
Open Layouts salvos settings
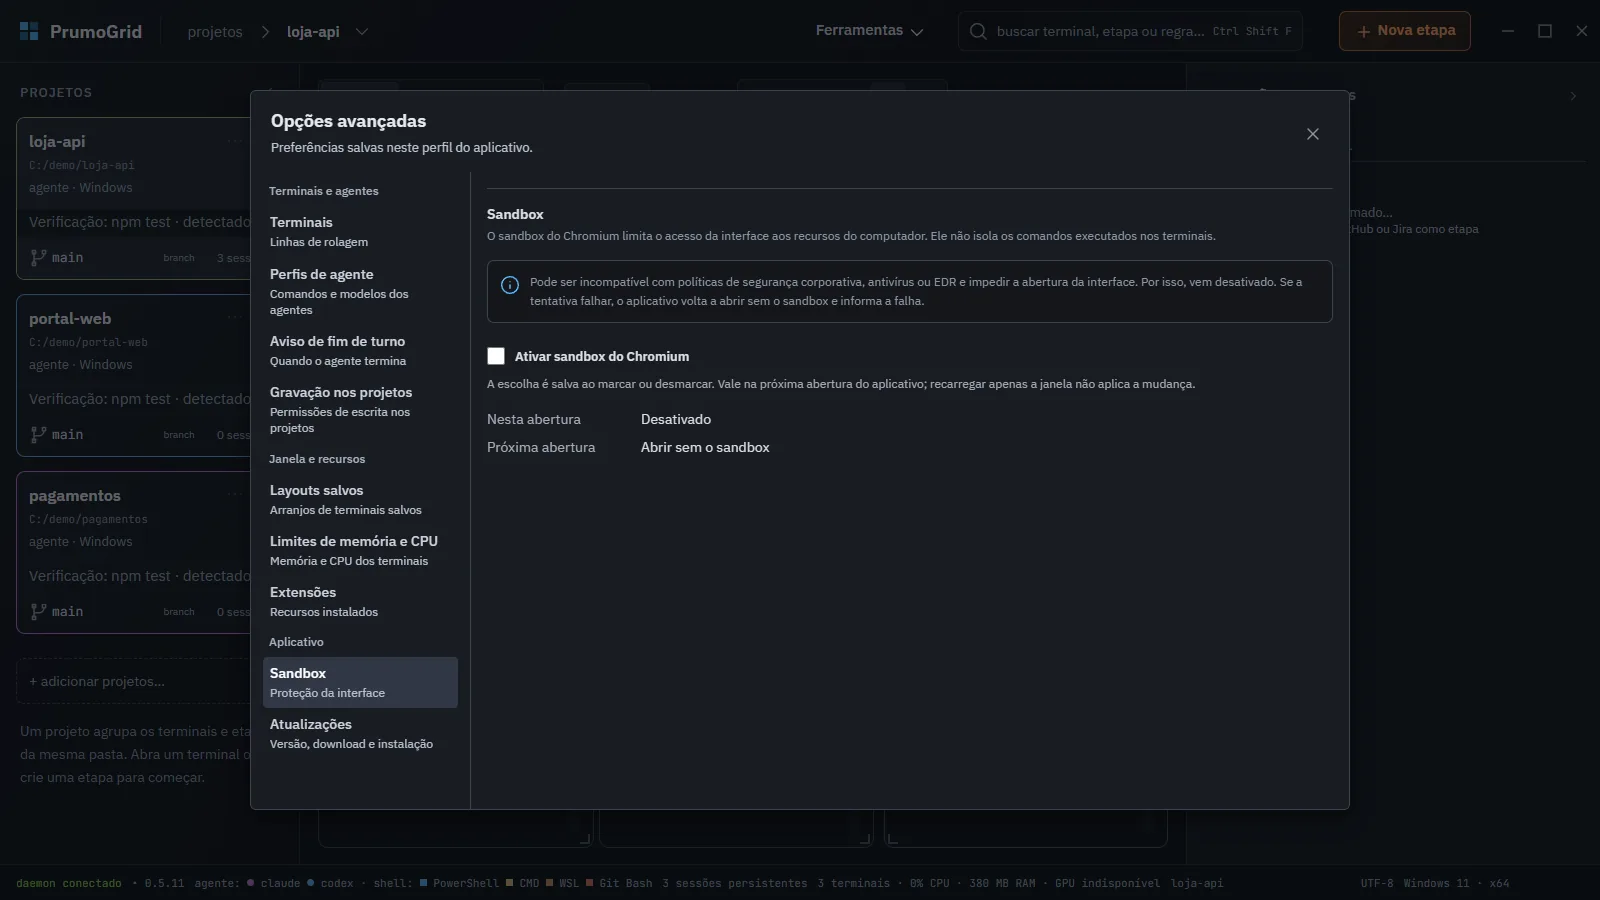(x=360, y=500)
